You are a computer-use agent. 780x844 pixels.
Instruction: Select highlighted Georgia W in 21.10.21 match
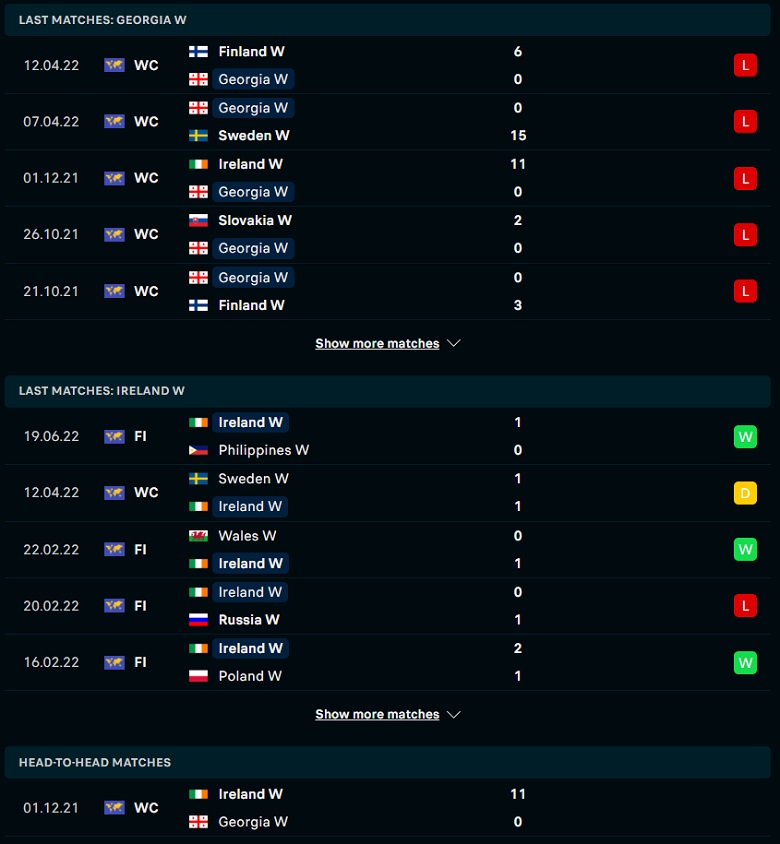(253, 278)
